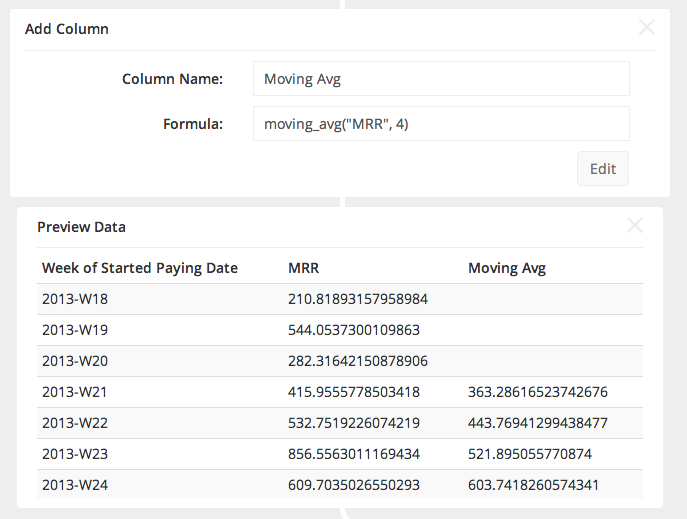Click the Formula label

[192, 124]
